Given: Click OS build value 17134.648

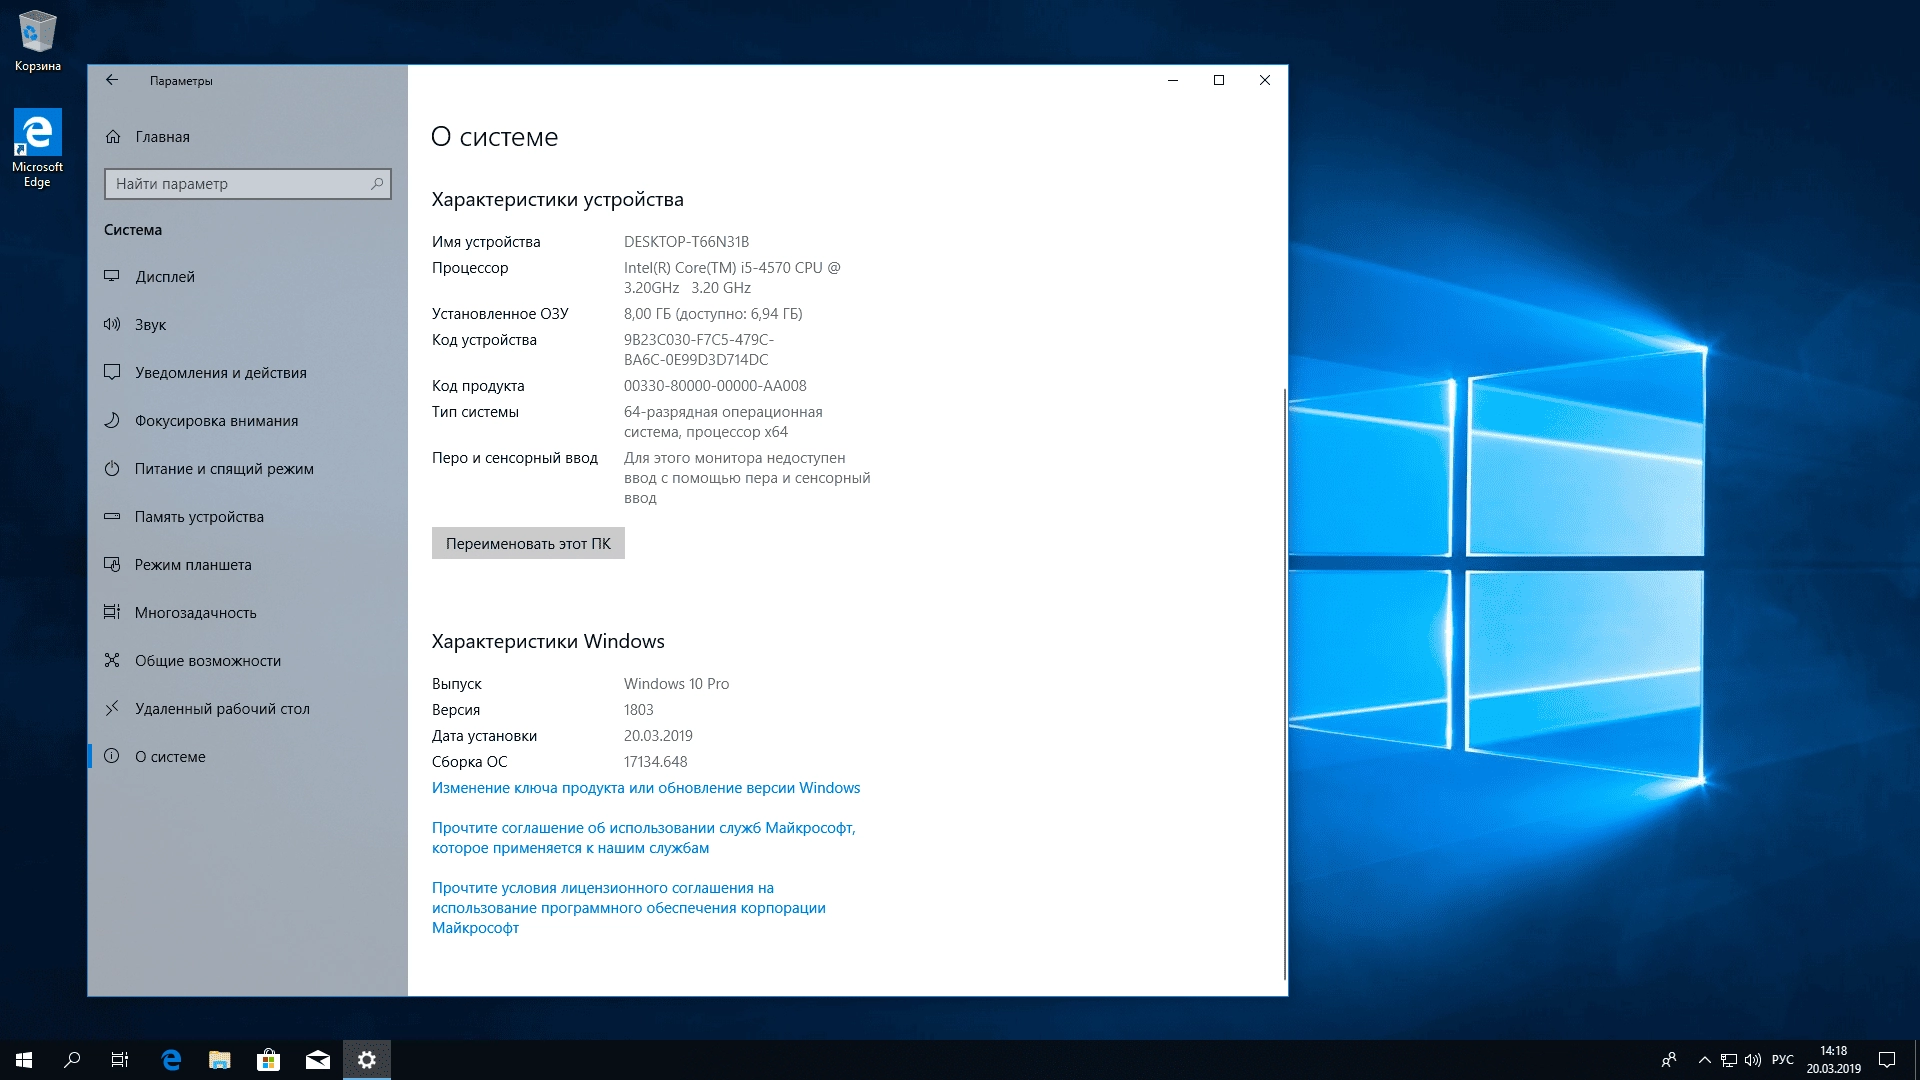Looking at the screenshot, I should coord(655,762).
